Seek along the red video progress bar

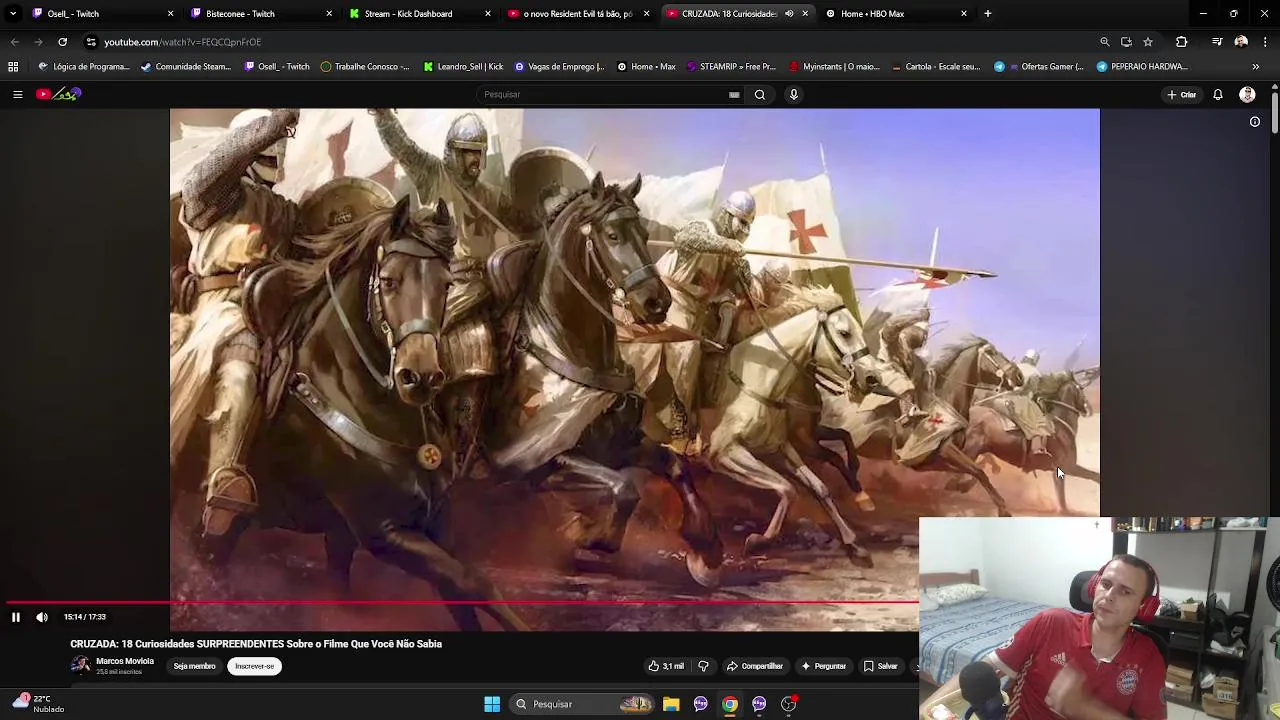click(x=462, y=603)
